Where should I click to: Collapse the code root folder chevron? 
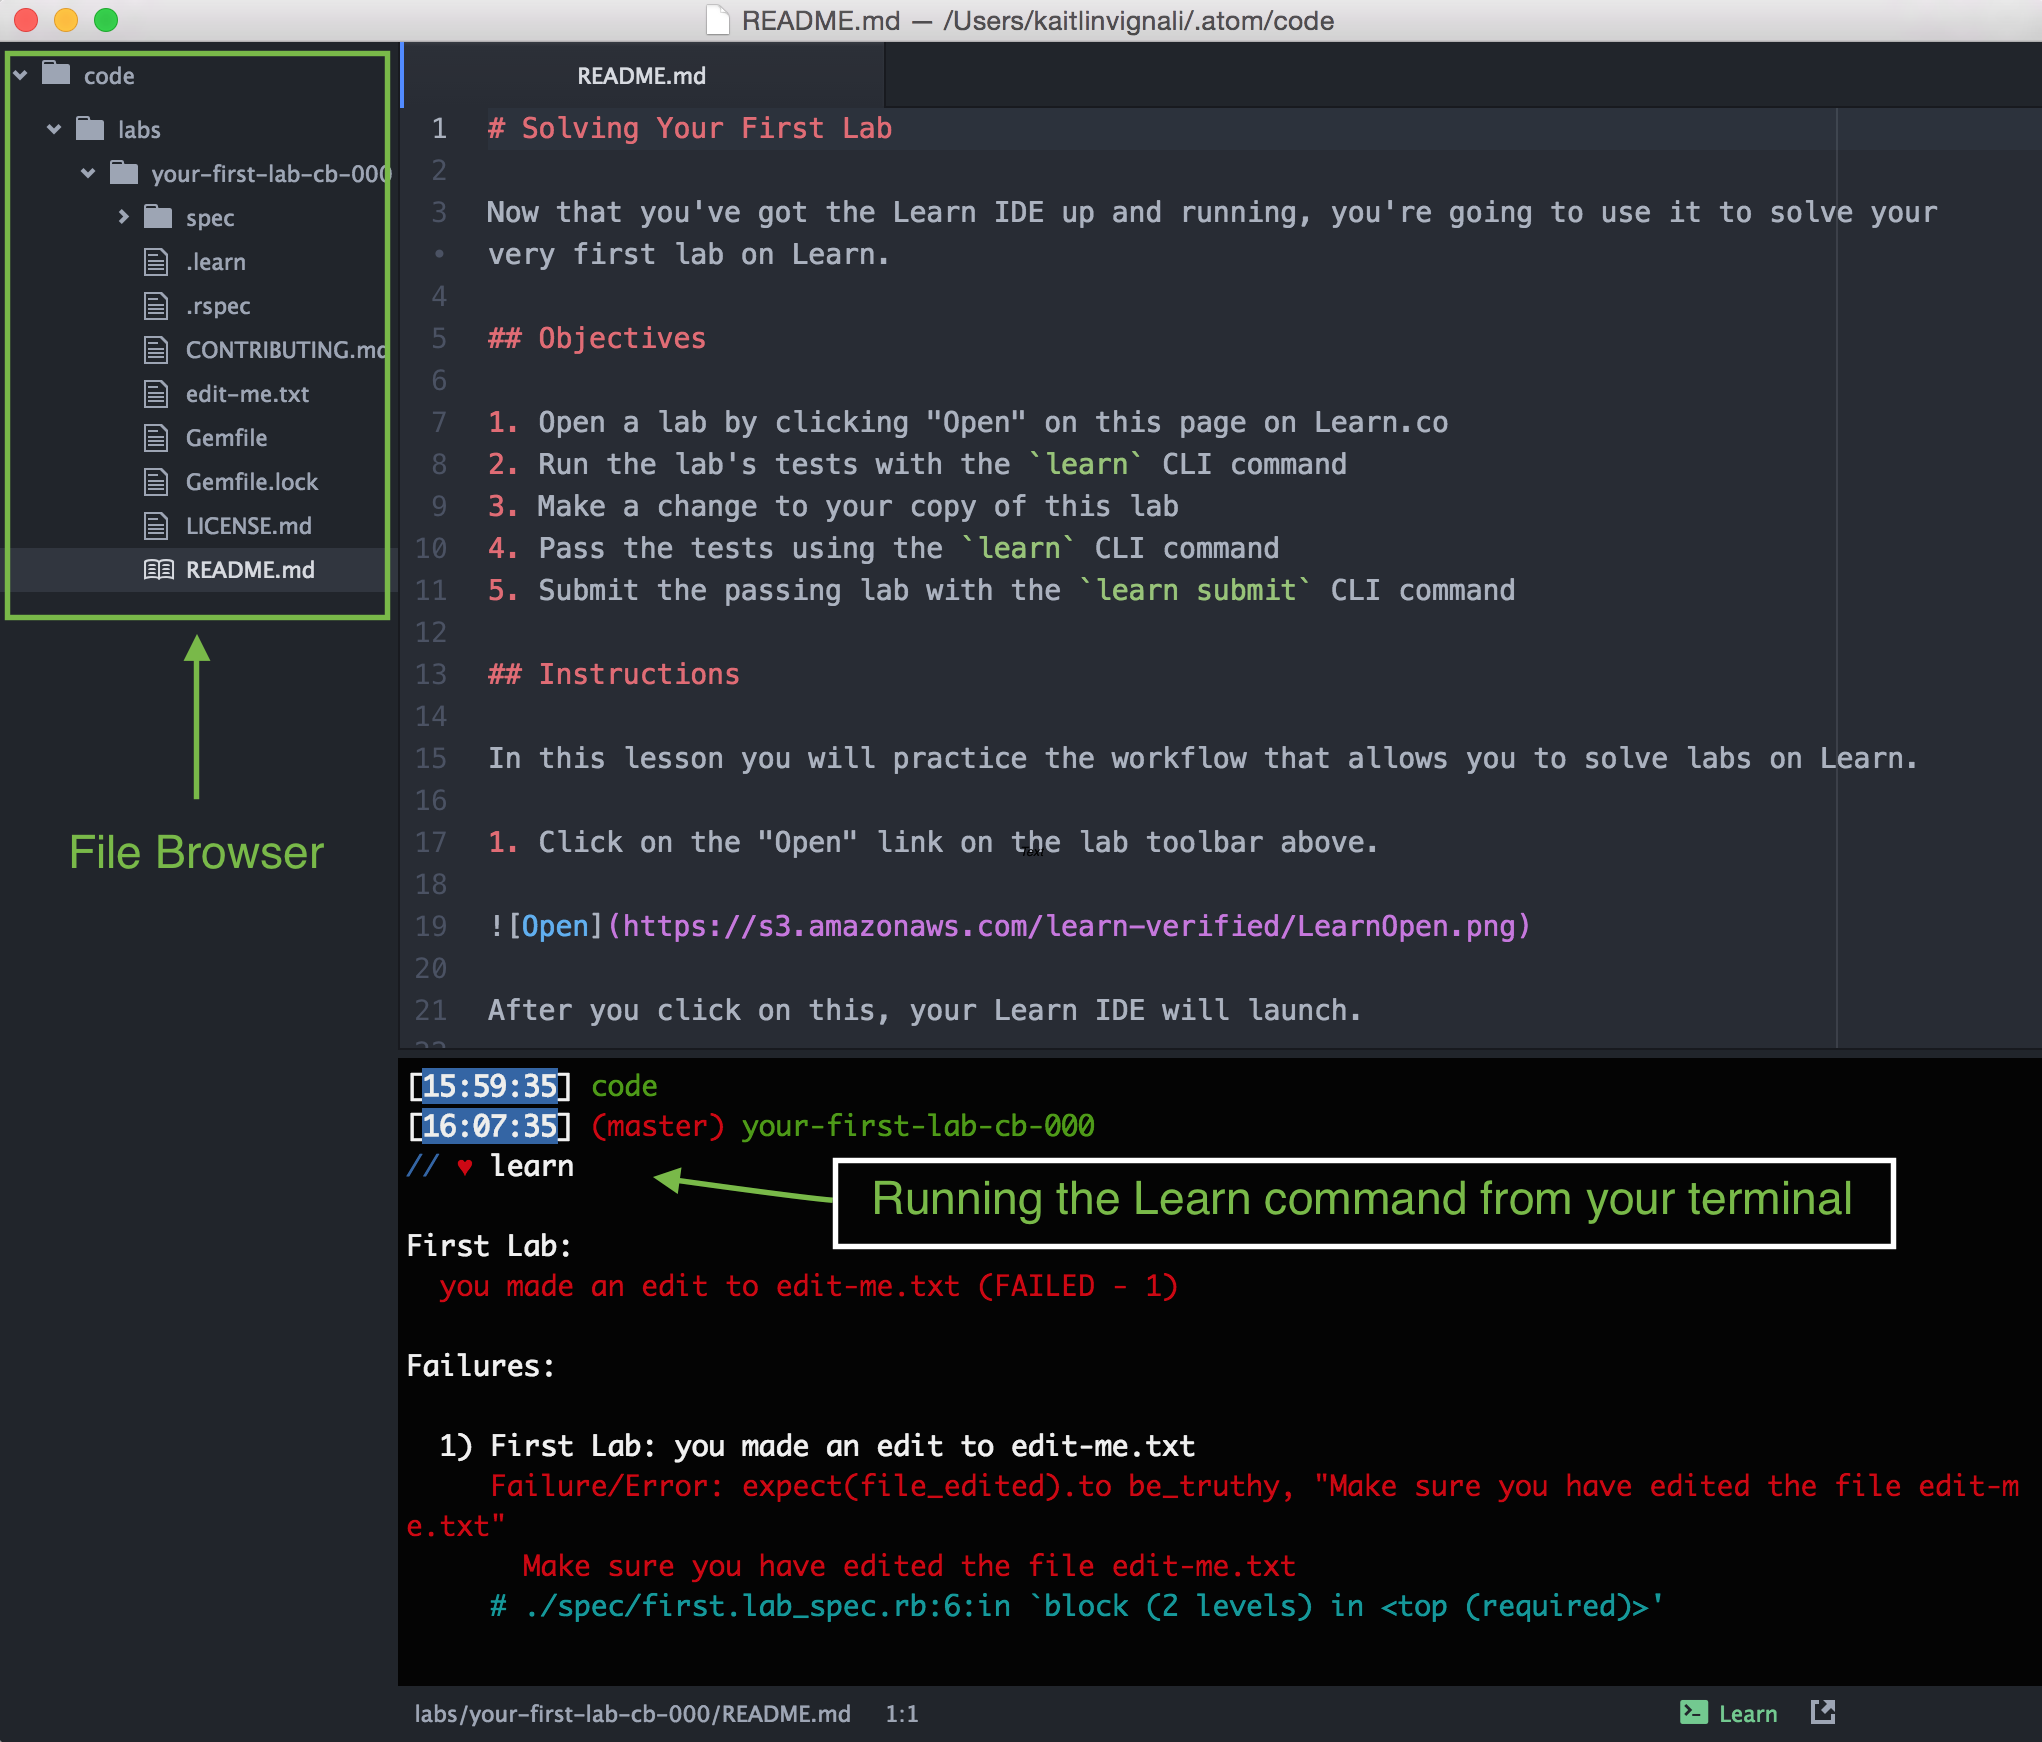point(20,75)
